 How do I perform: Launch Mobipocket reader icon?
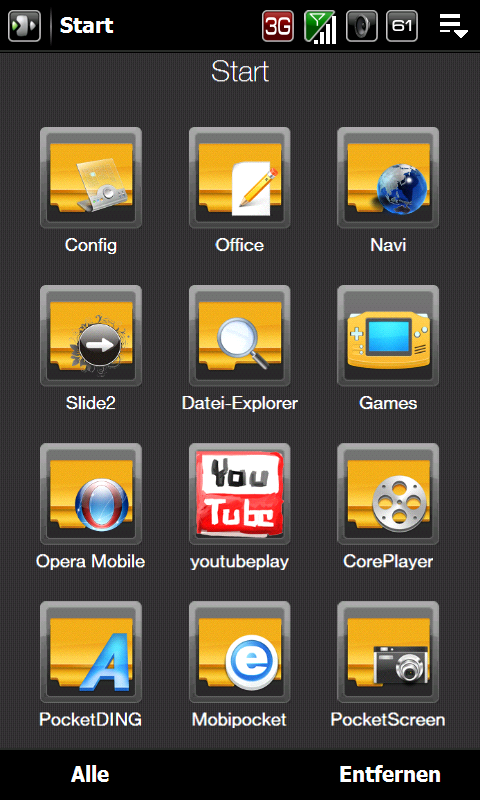[x=240, y=652]
